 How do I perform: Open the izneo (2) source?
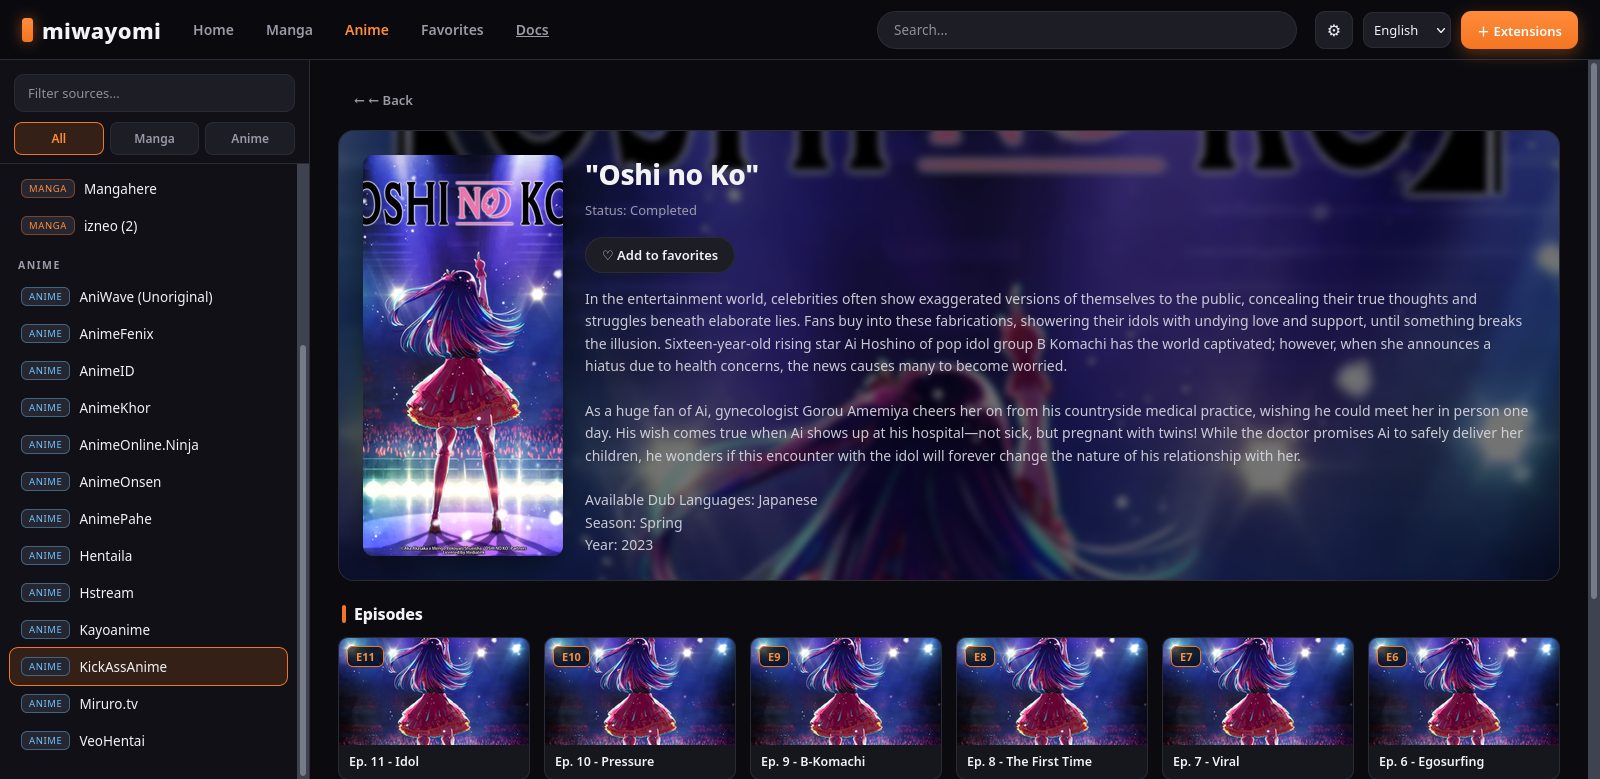click(149, 226)
